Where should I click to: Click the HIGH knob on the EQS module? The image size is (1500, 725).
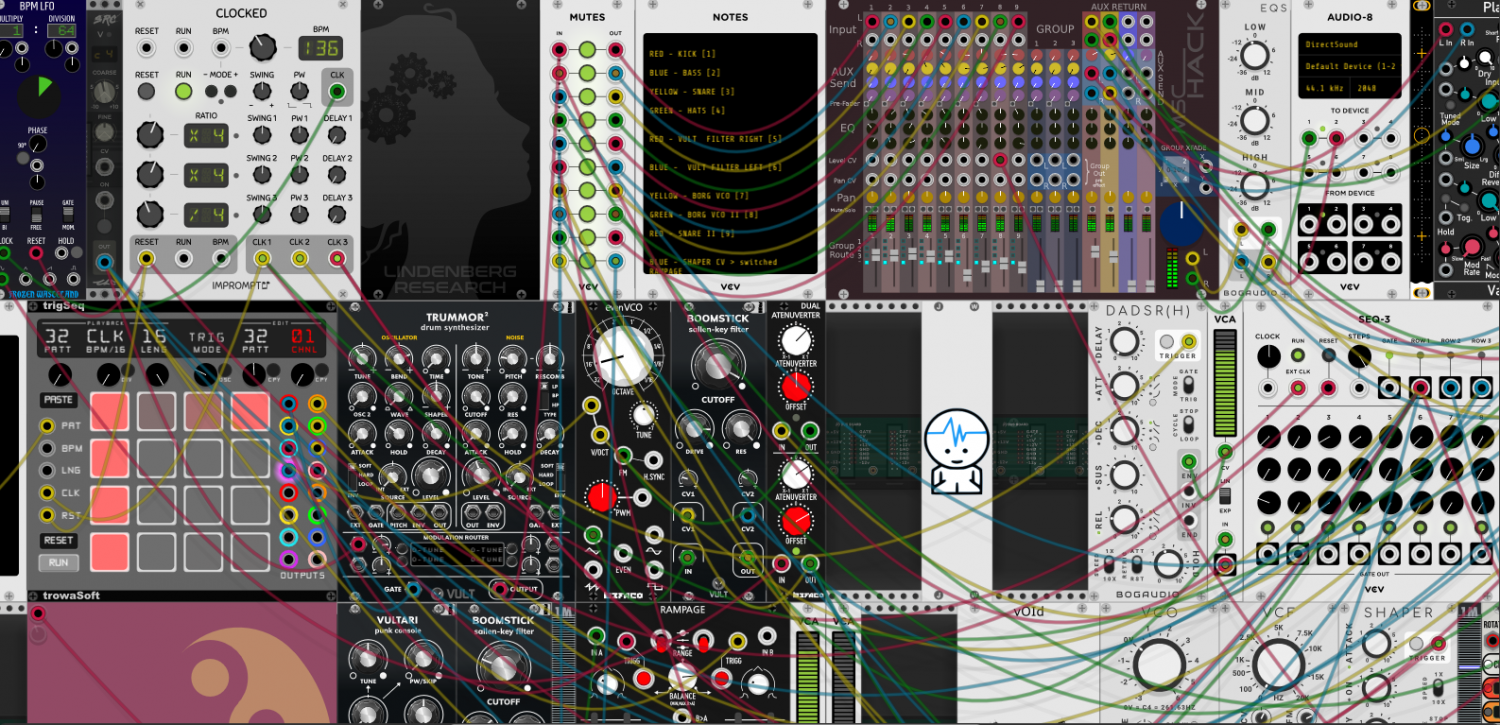[1254, 185]
